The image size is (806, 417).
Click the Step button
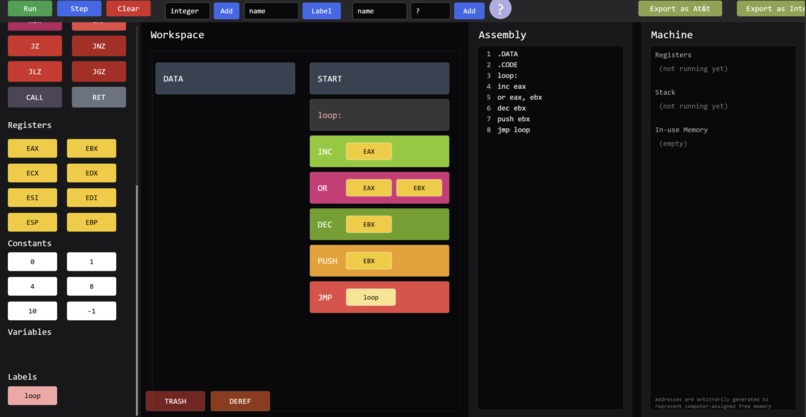79,9
